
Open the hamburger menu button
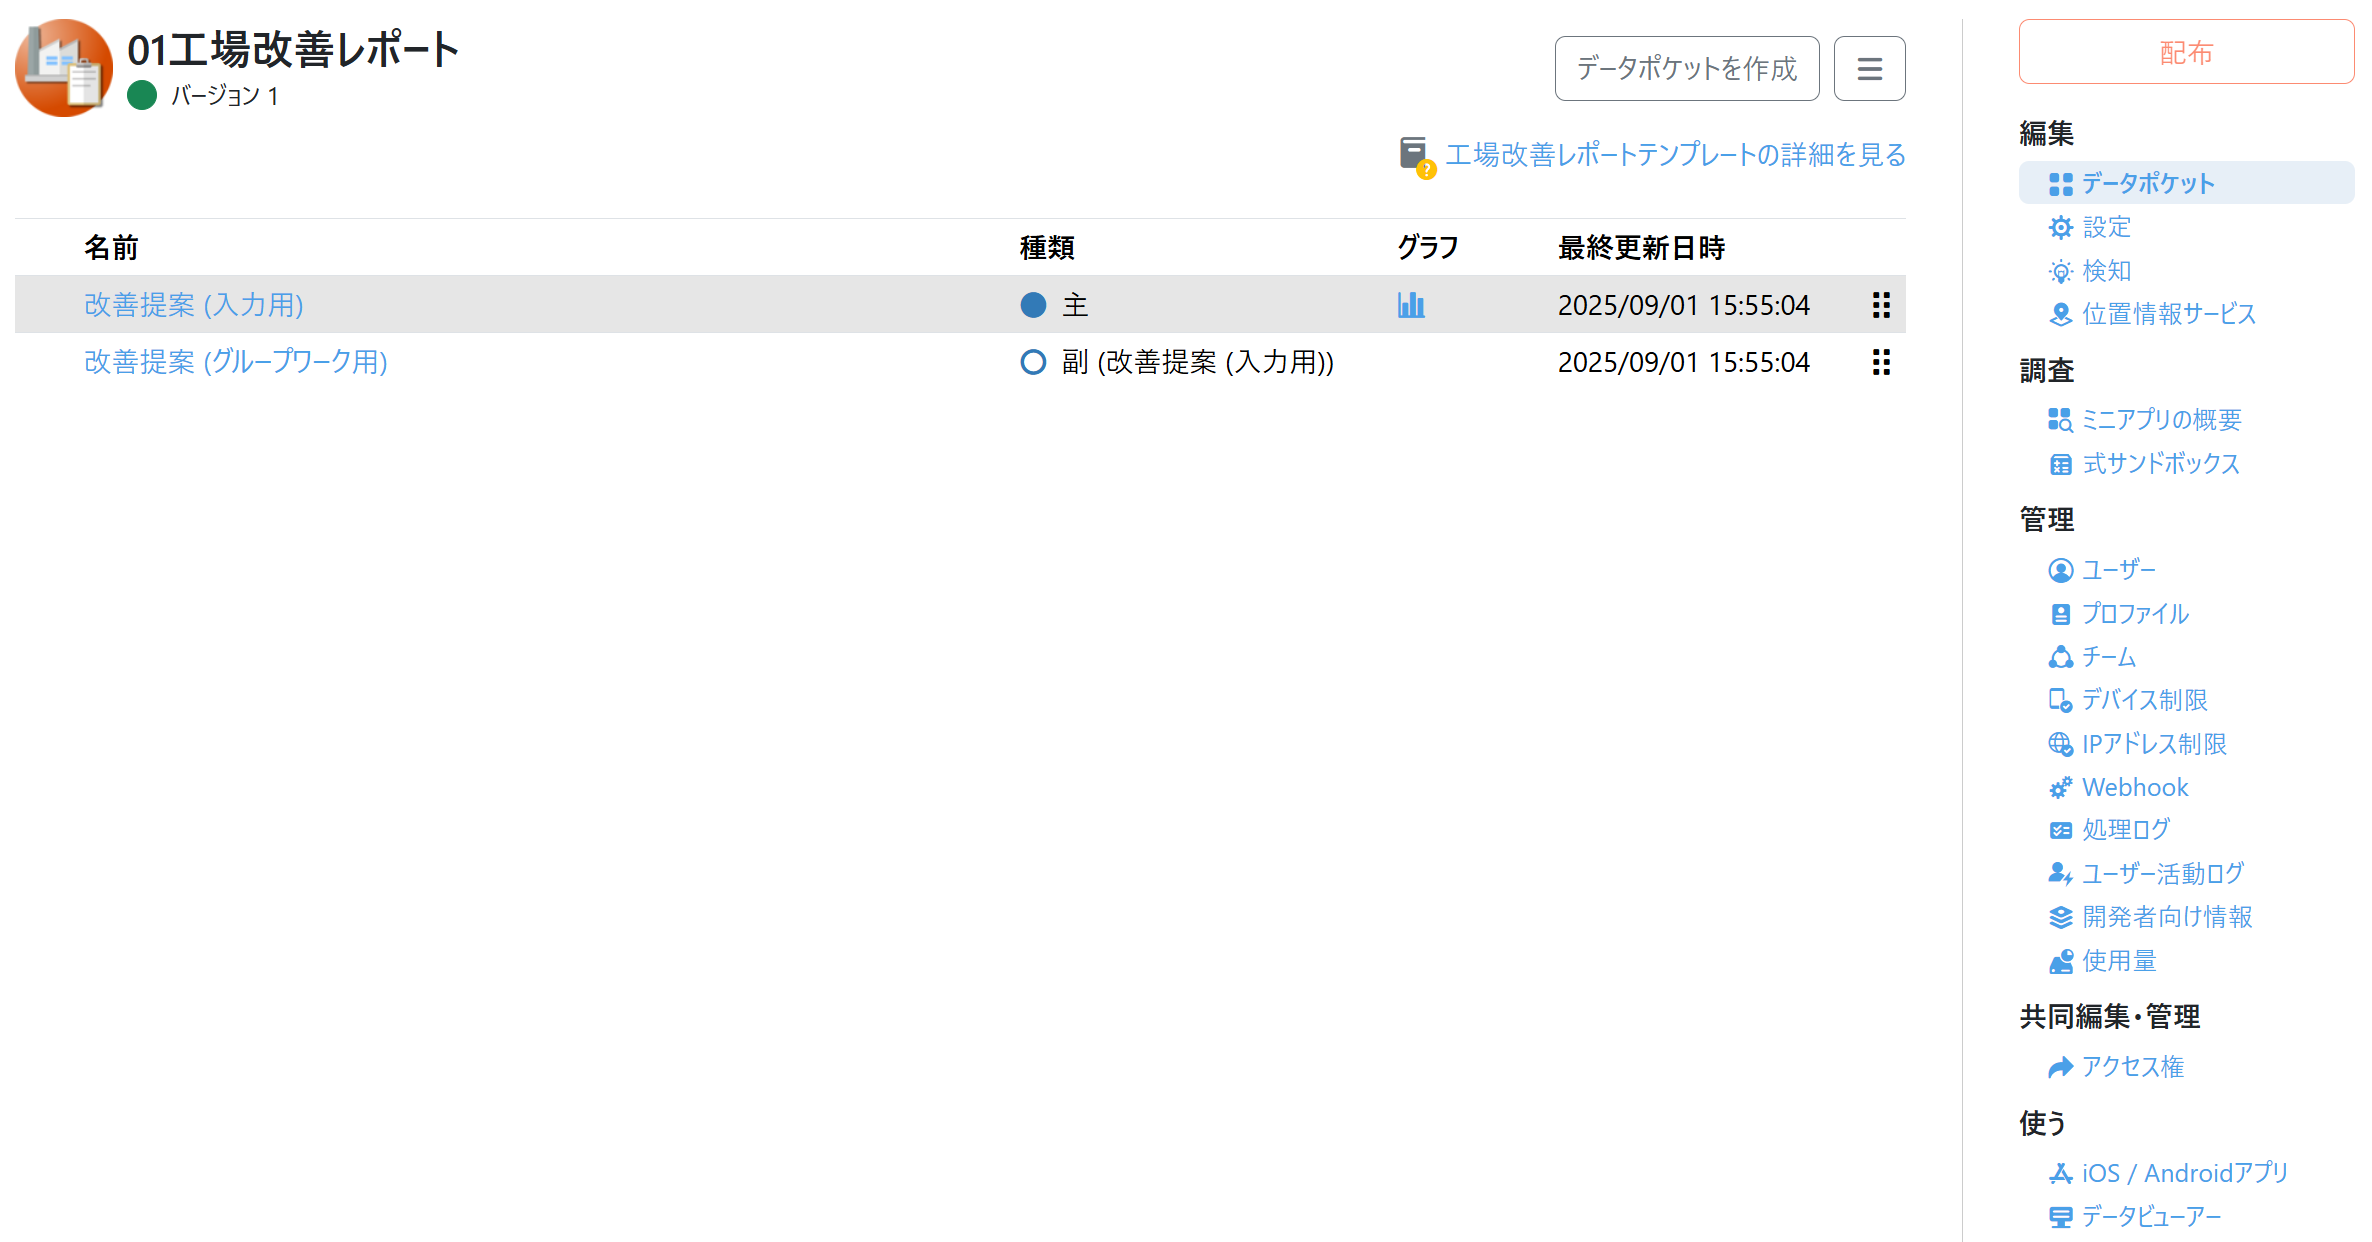[1868, 69]
